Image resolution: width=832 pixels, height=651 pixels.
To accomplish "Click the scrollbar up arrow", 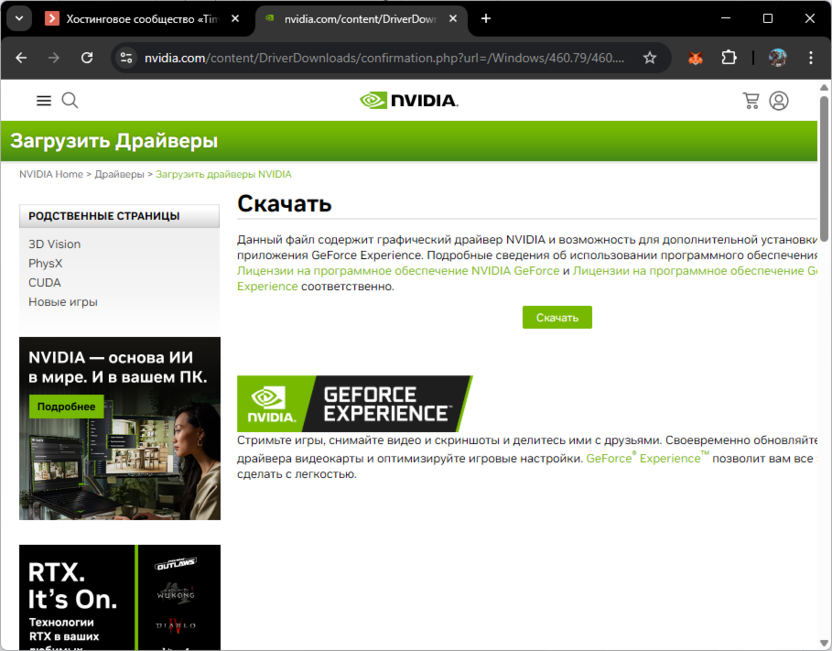I will point(824,87).
